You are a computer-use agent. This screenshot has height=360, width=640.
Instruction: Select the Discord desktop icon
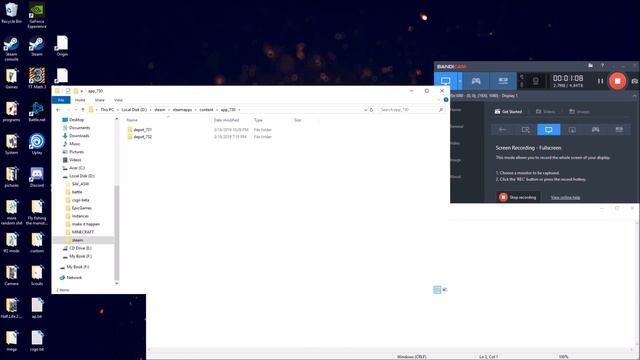[37, 178]
